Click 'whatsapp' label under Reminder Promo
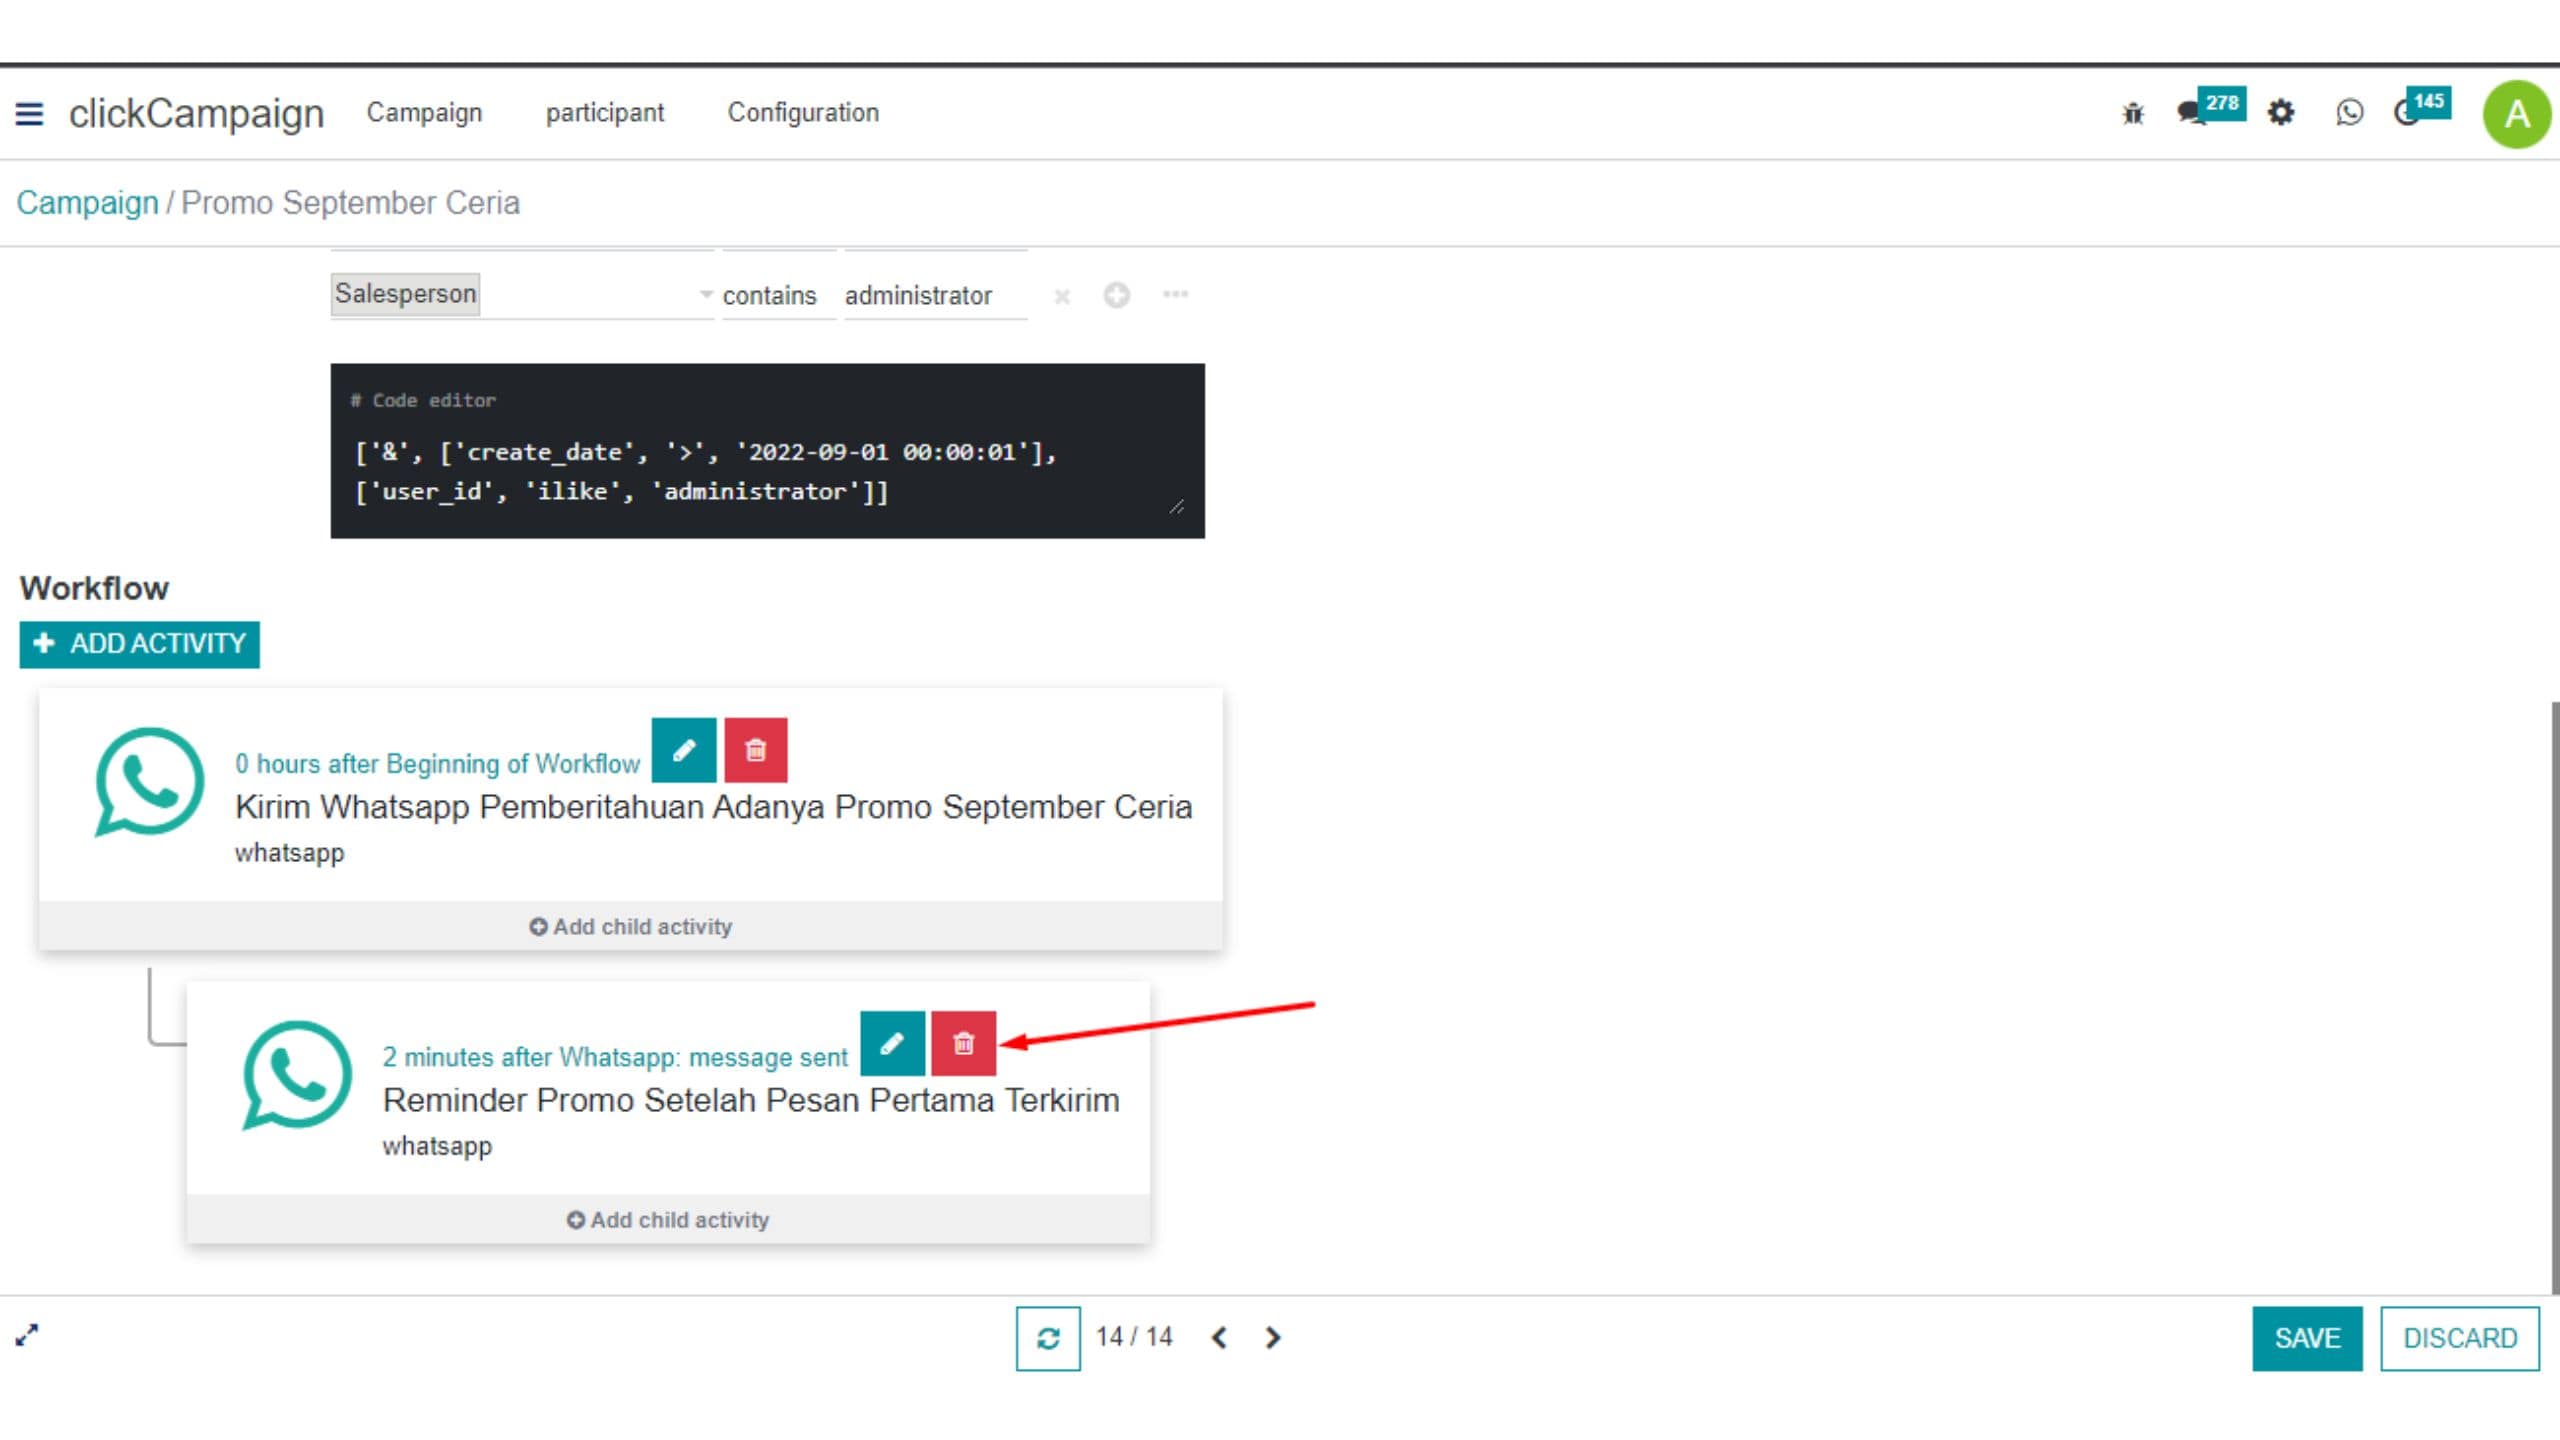Screen dimensions: 2560x1440 437,1146
